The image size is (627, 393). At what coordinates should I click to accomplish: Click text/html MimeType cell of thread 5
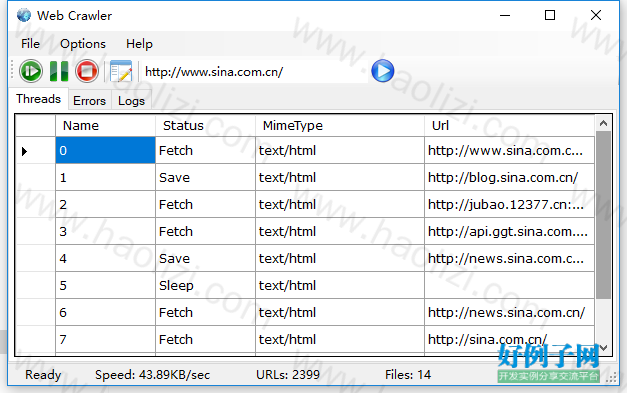pyautogui.click(x=339, y=285)
